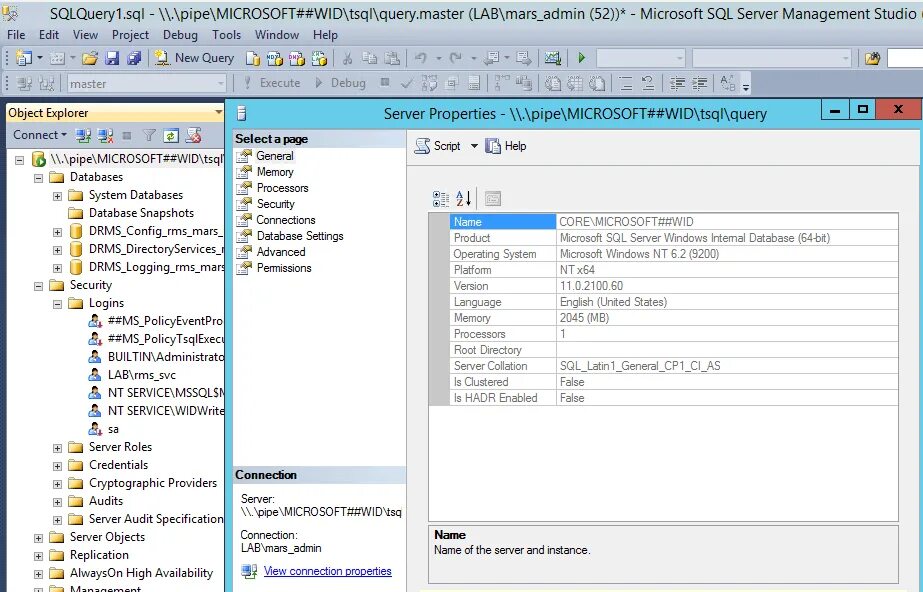Open the Script dropdown arrow

[474, 146]
